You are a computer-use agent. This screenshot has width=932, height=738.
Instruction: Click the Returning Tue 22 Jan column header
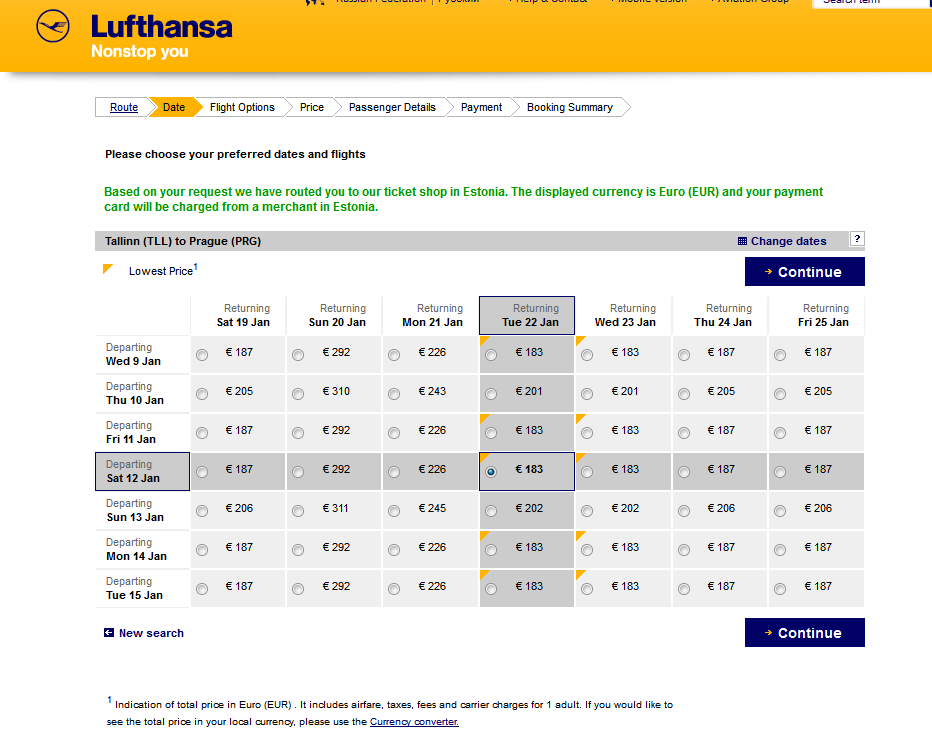[527, 316]
